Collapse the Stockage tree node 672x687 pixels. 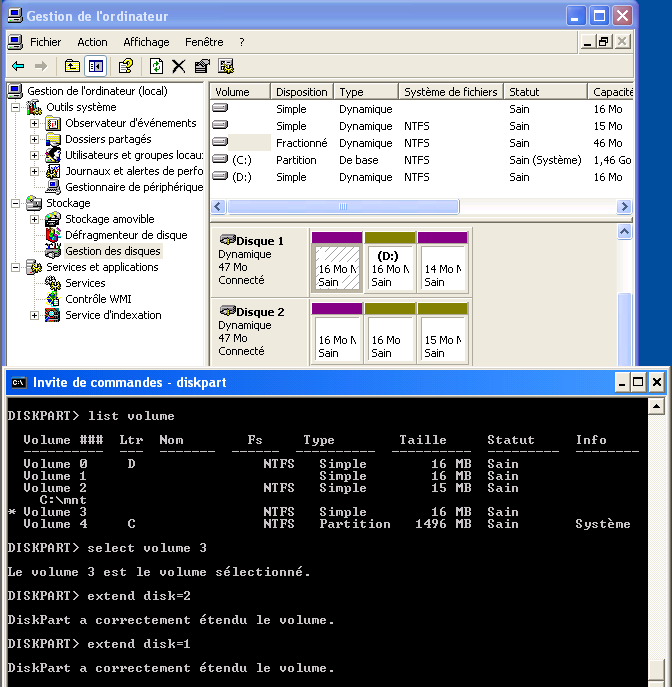(15, 203)
